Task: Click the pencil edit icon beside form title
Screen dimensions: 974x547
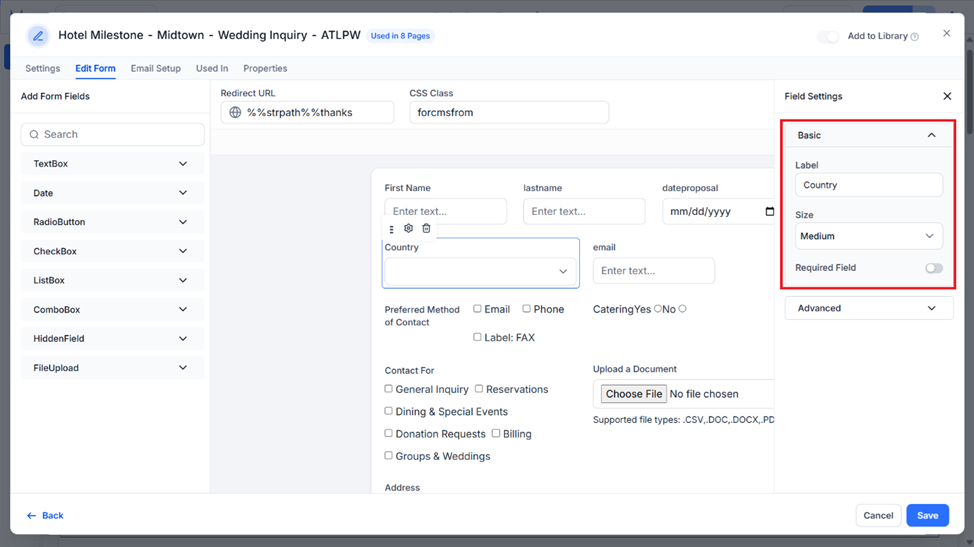Action: click(38, 36)
